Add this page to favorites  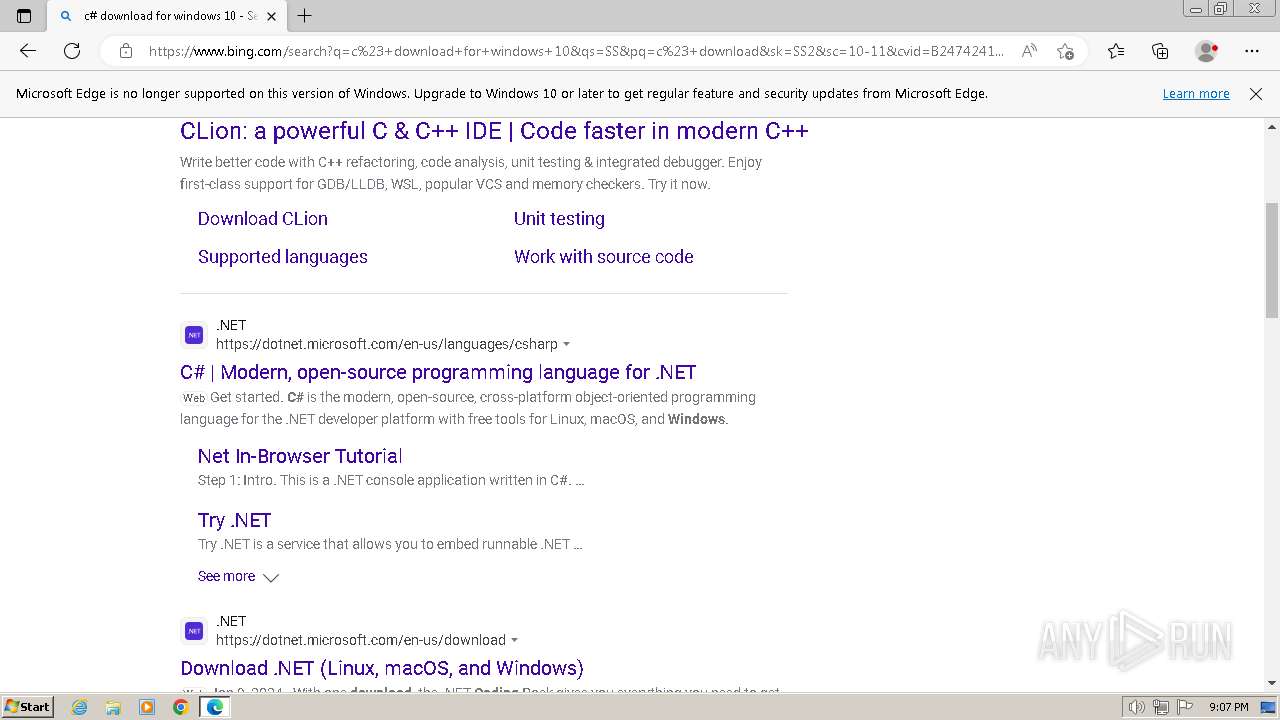point(1065,51)
